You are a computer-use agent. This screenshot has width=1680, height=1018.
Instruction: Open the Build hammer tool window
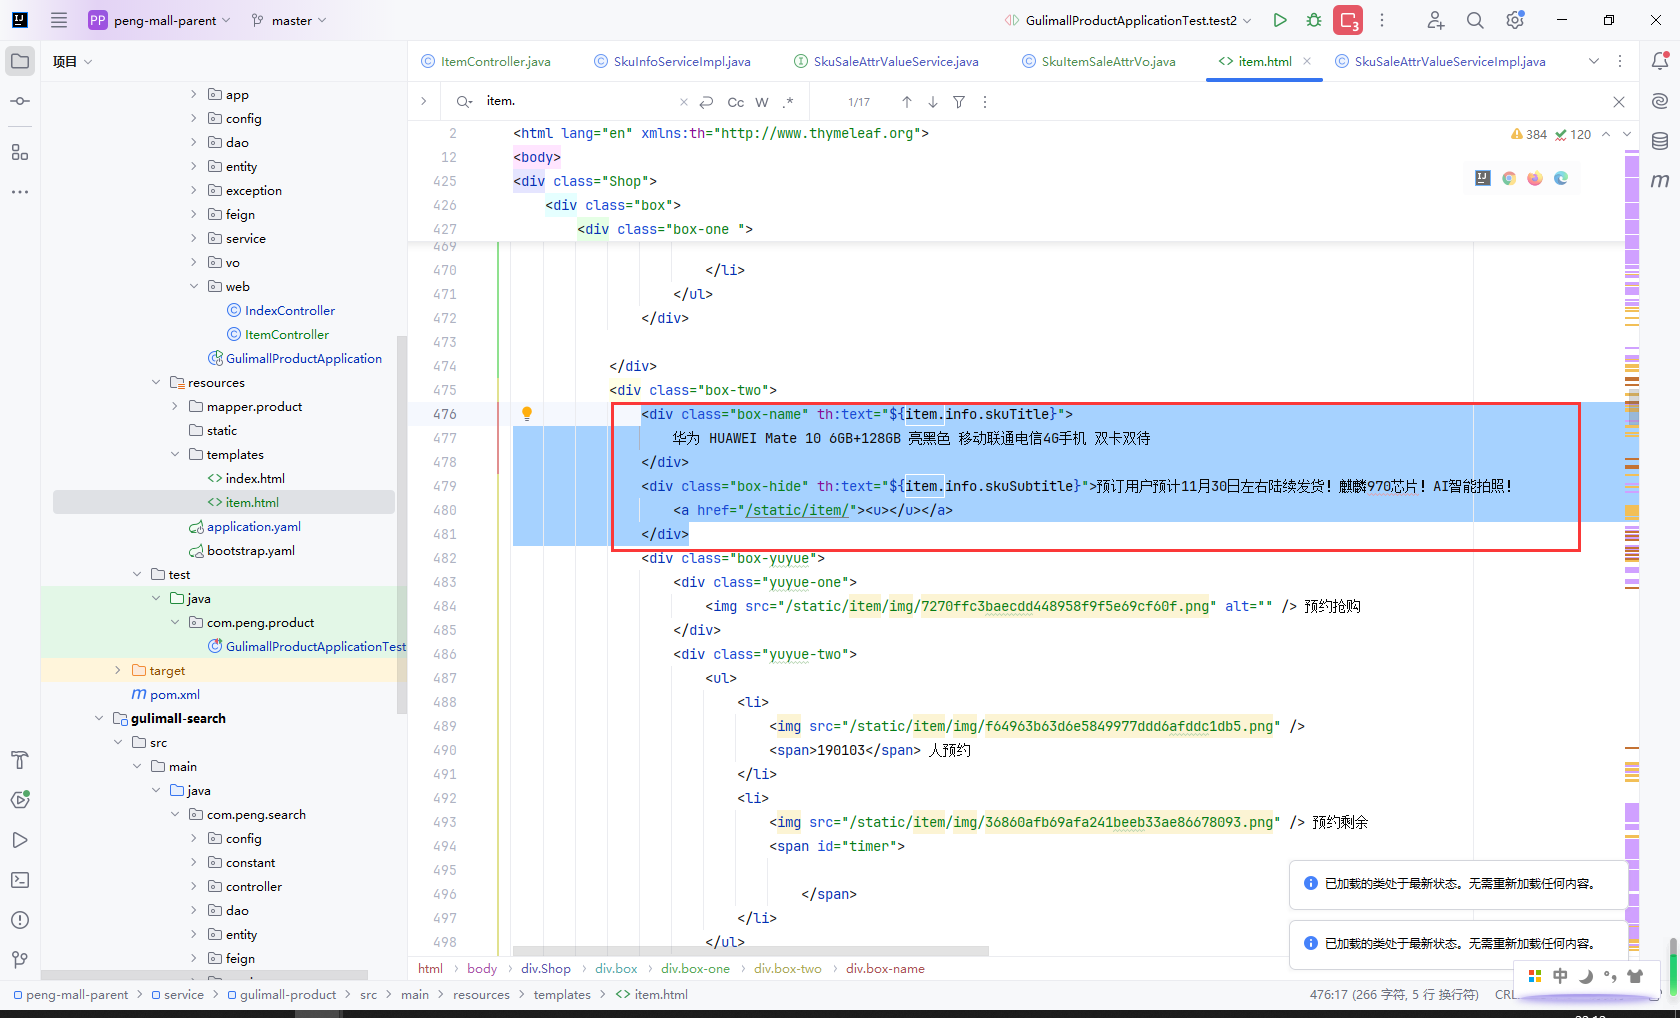[20, 760]
